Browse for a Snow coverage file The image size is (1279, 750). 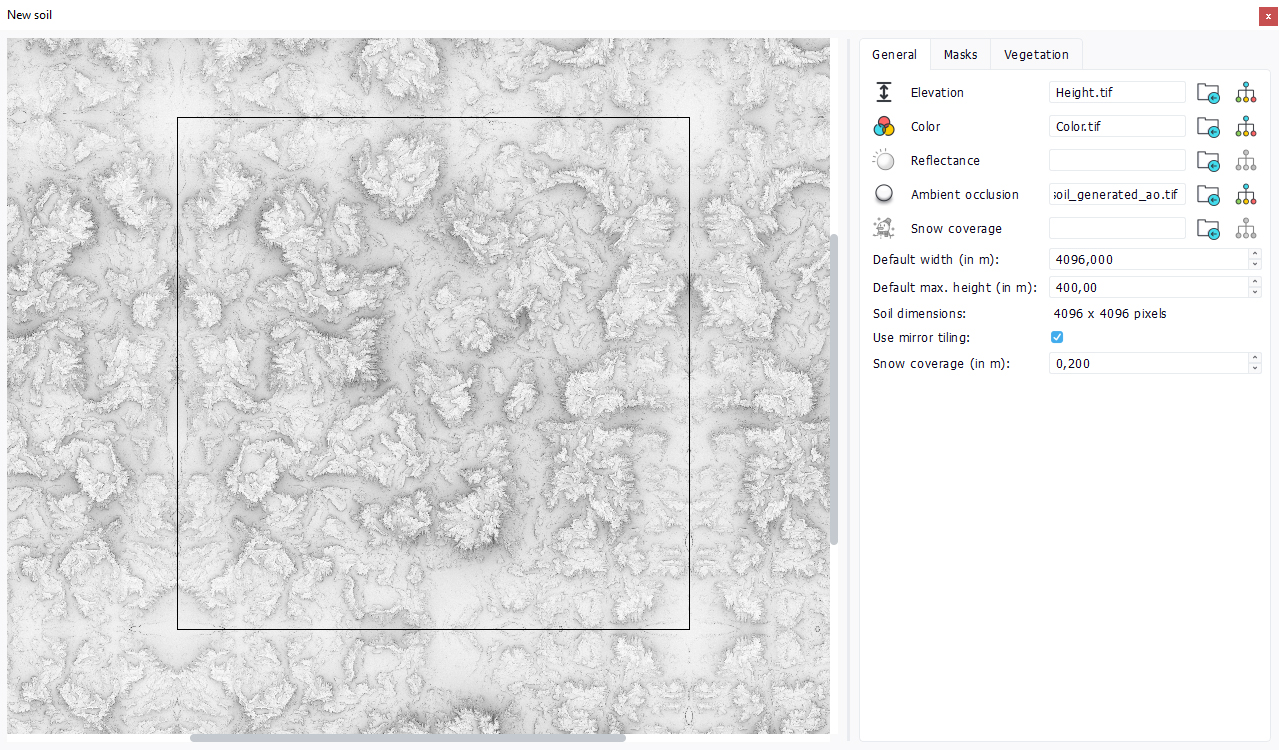tap(1208, 229)
